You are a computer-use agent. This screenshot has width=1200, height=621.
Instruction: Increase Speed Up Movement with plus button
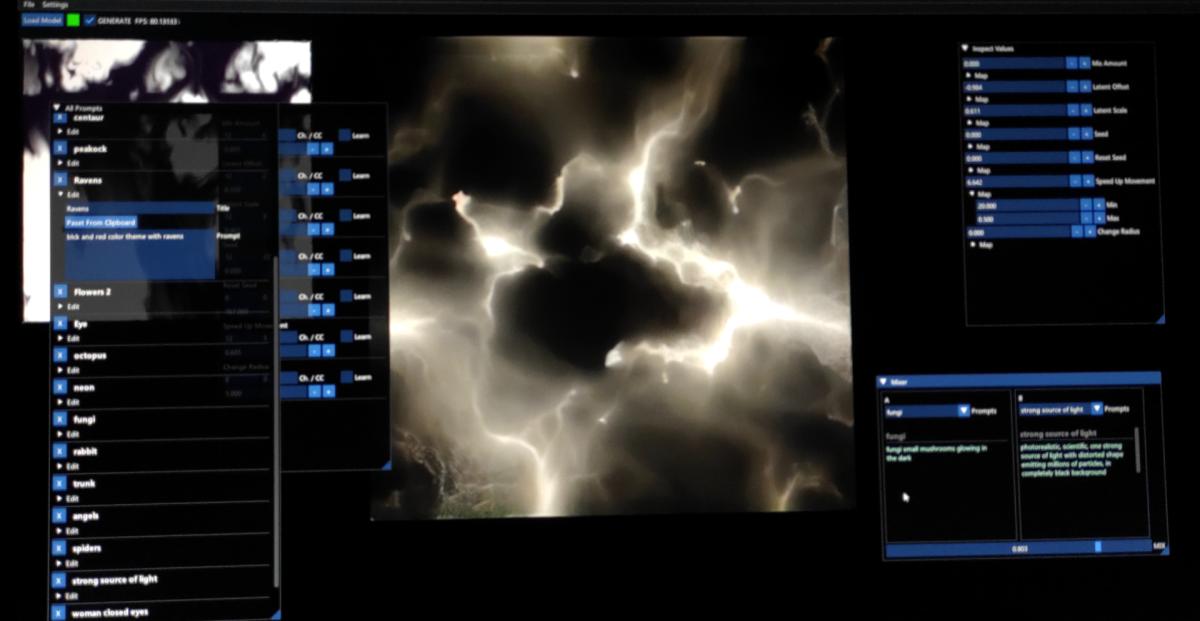(x=1087, y=181)
